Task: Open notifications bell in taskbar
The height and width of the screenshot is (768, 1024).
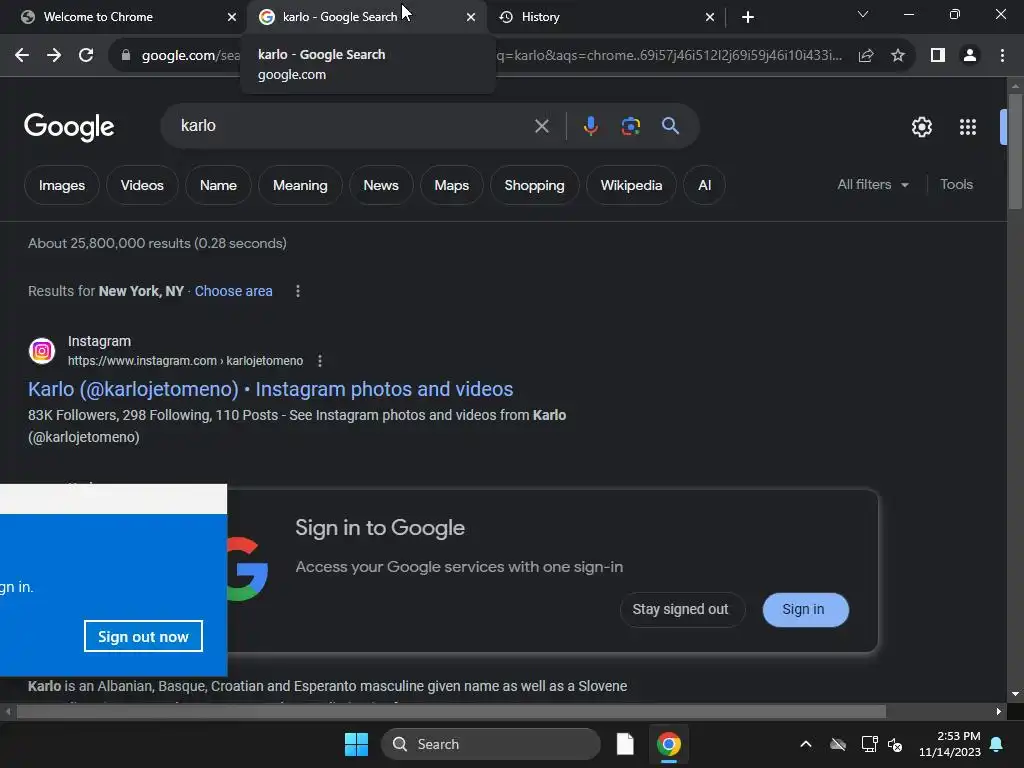Action: coord(997,744)
